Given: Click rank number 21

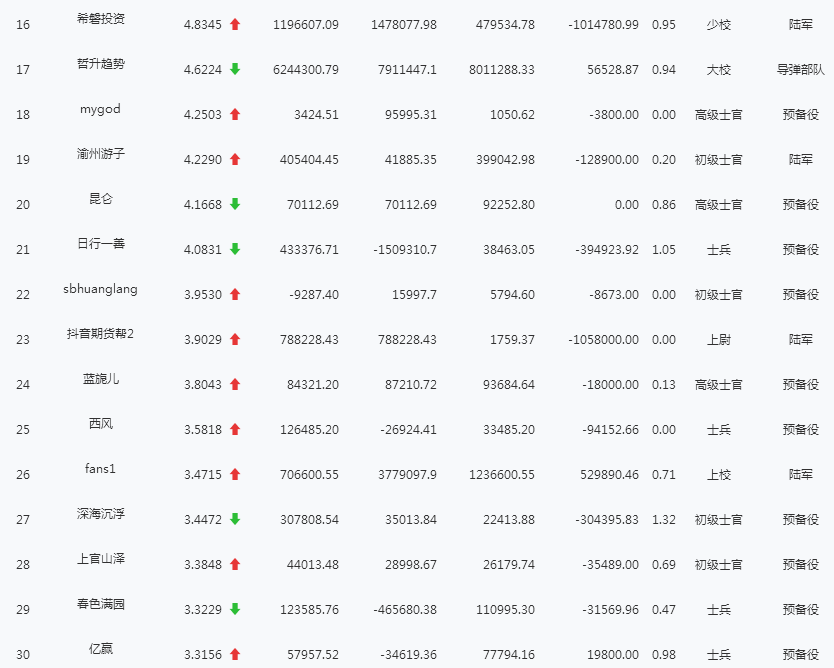Looking at the screenshot, I should tap(23, 249).
